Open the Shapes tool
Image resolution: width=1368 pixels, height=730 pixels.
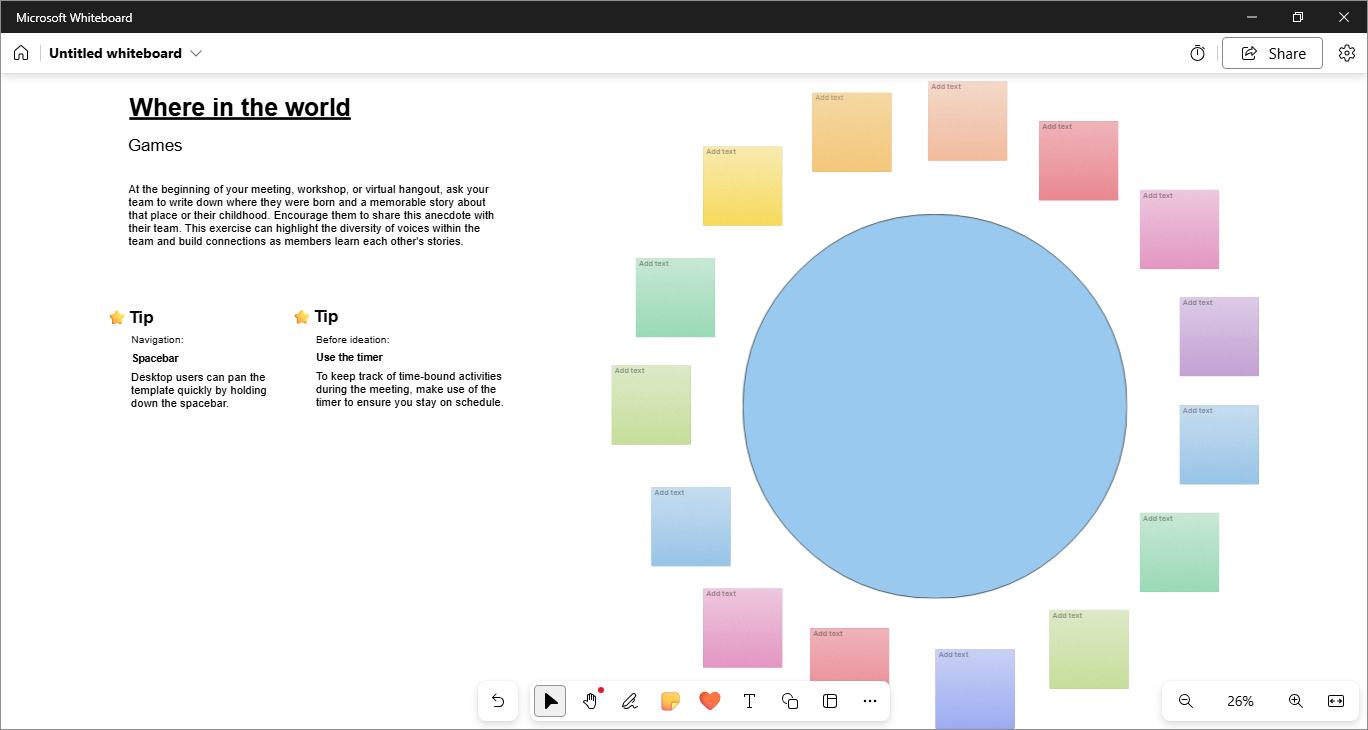pos(790,701)
